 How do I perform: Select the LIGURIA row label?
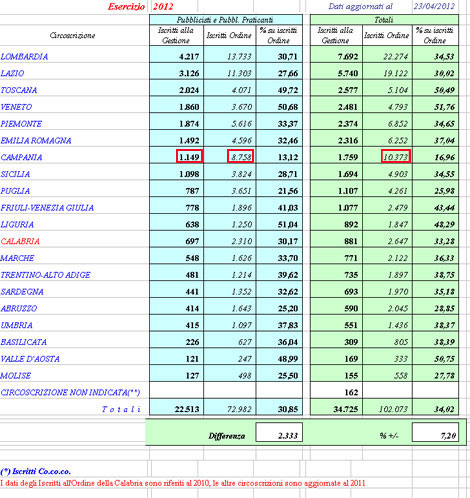(17, 225)
